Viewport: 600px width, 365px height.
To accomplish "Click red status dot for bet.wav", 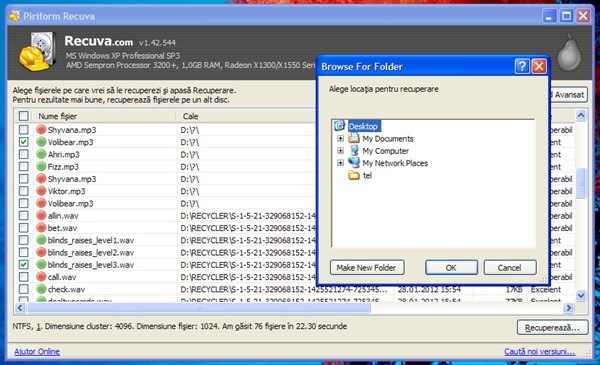I will click(x=41, y=228).
